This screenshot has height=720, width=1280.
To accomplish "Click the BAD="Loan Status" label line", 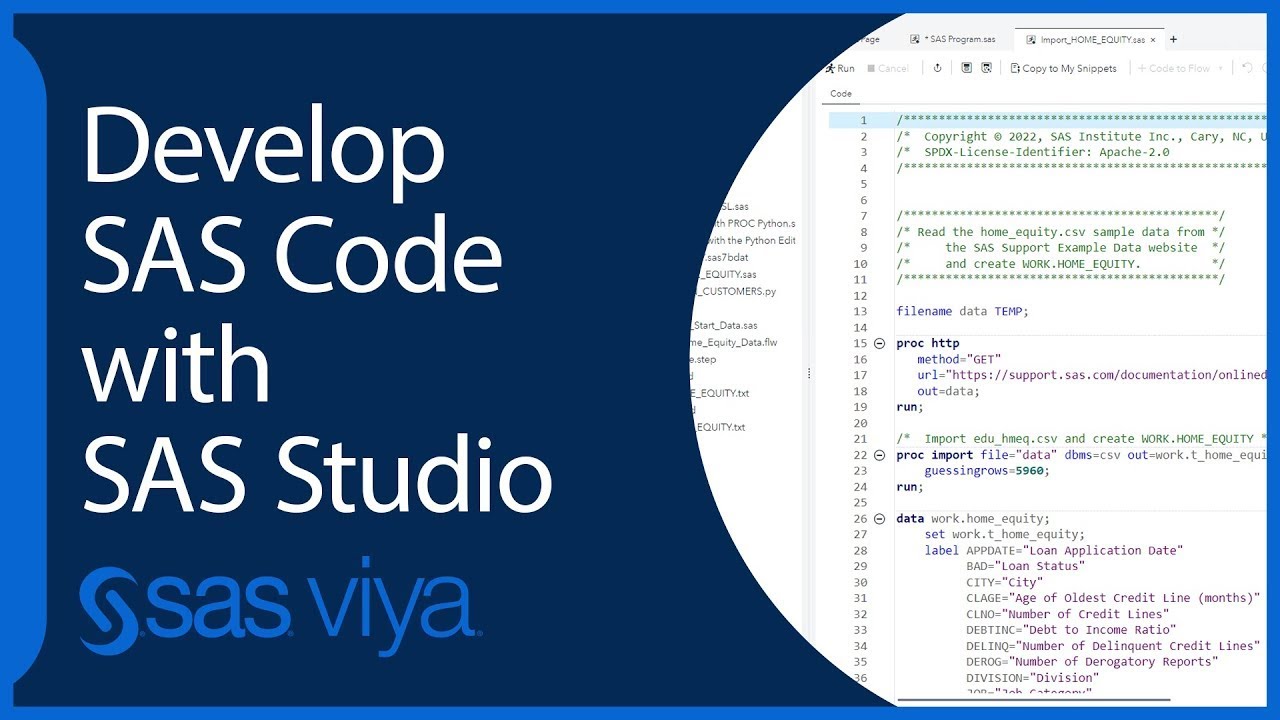I will 1025,566.
